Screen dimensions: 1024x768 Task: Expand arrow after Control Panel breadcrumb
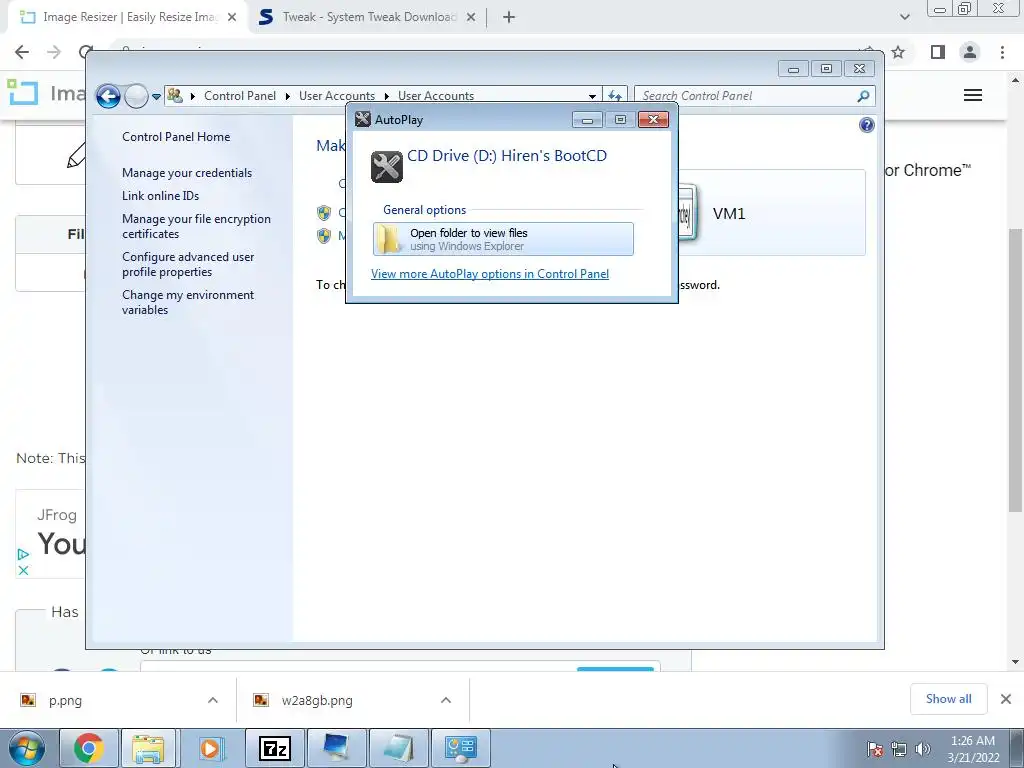pyautogui.click(x=287, y=96)
